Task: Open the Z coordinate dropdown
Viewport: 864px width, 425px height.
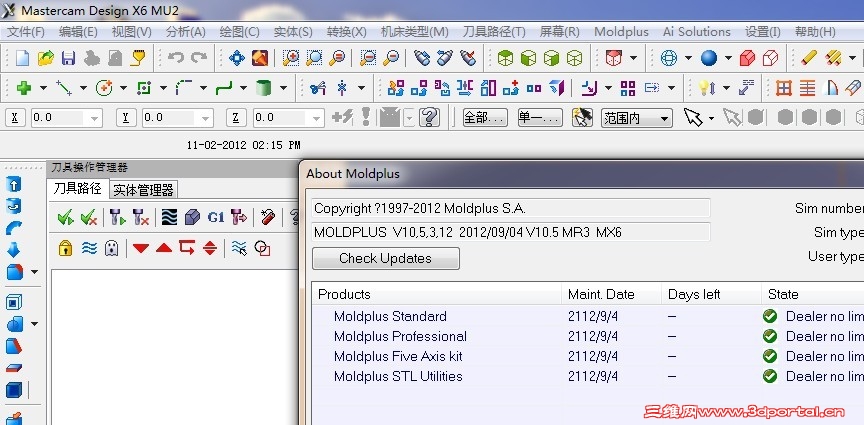Action: 317,118
